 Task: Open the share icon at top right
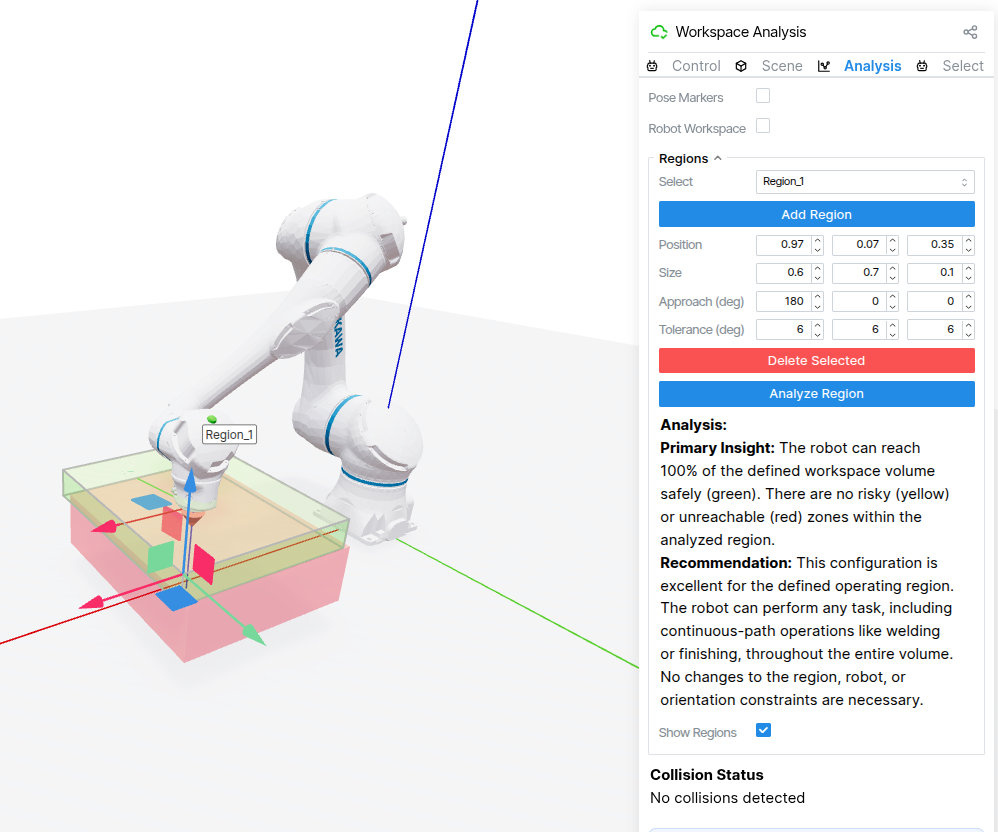969,31
